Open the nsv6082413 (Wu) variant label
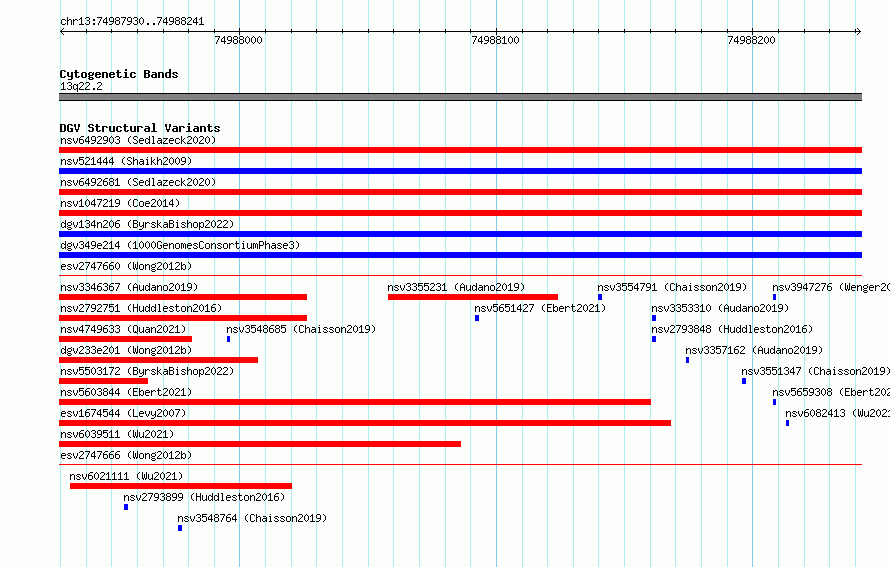 [838, 413]
